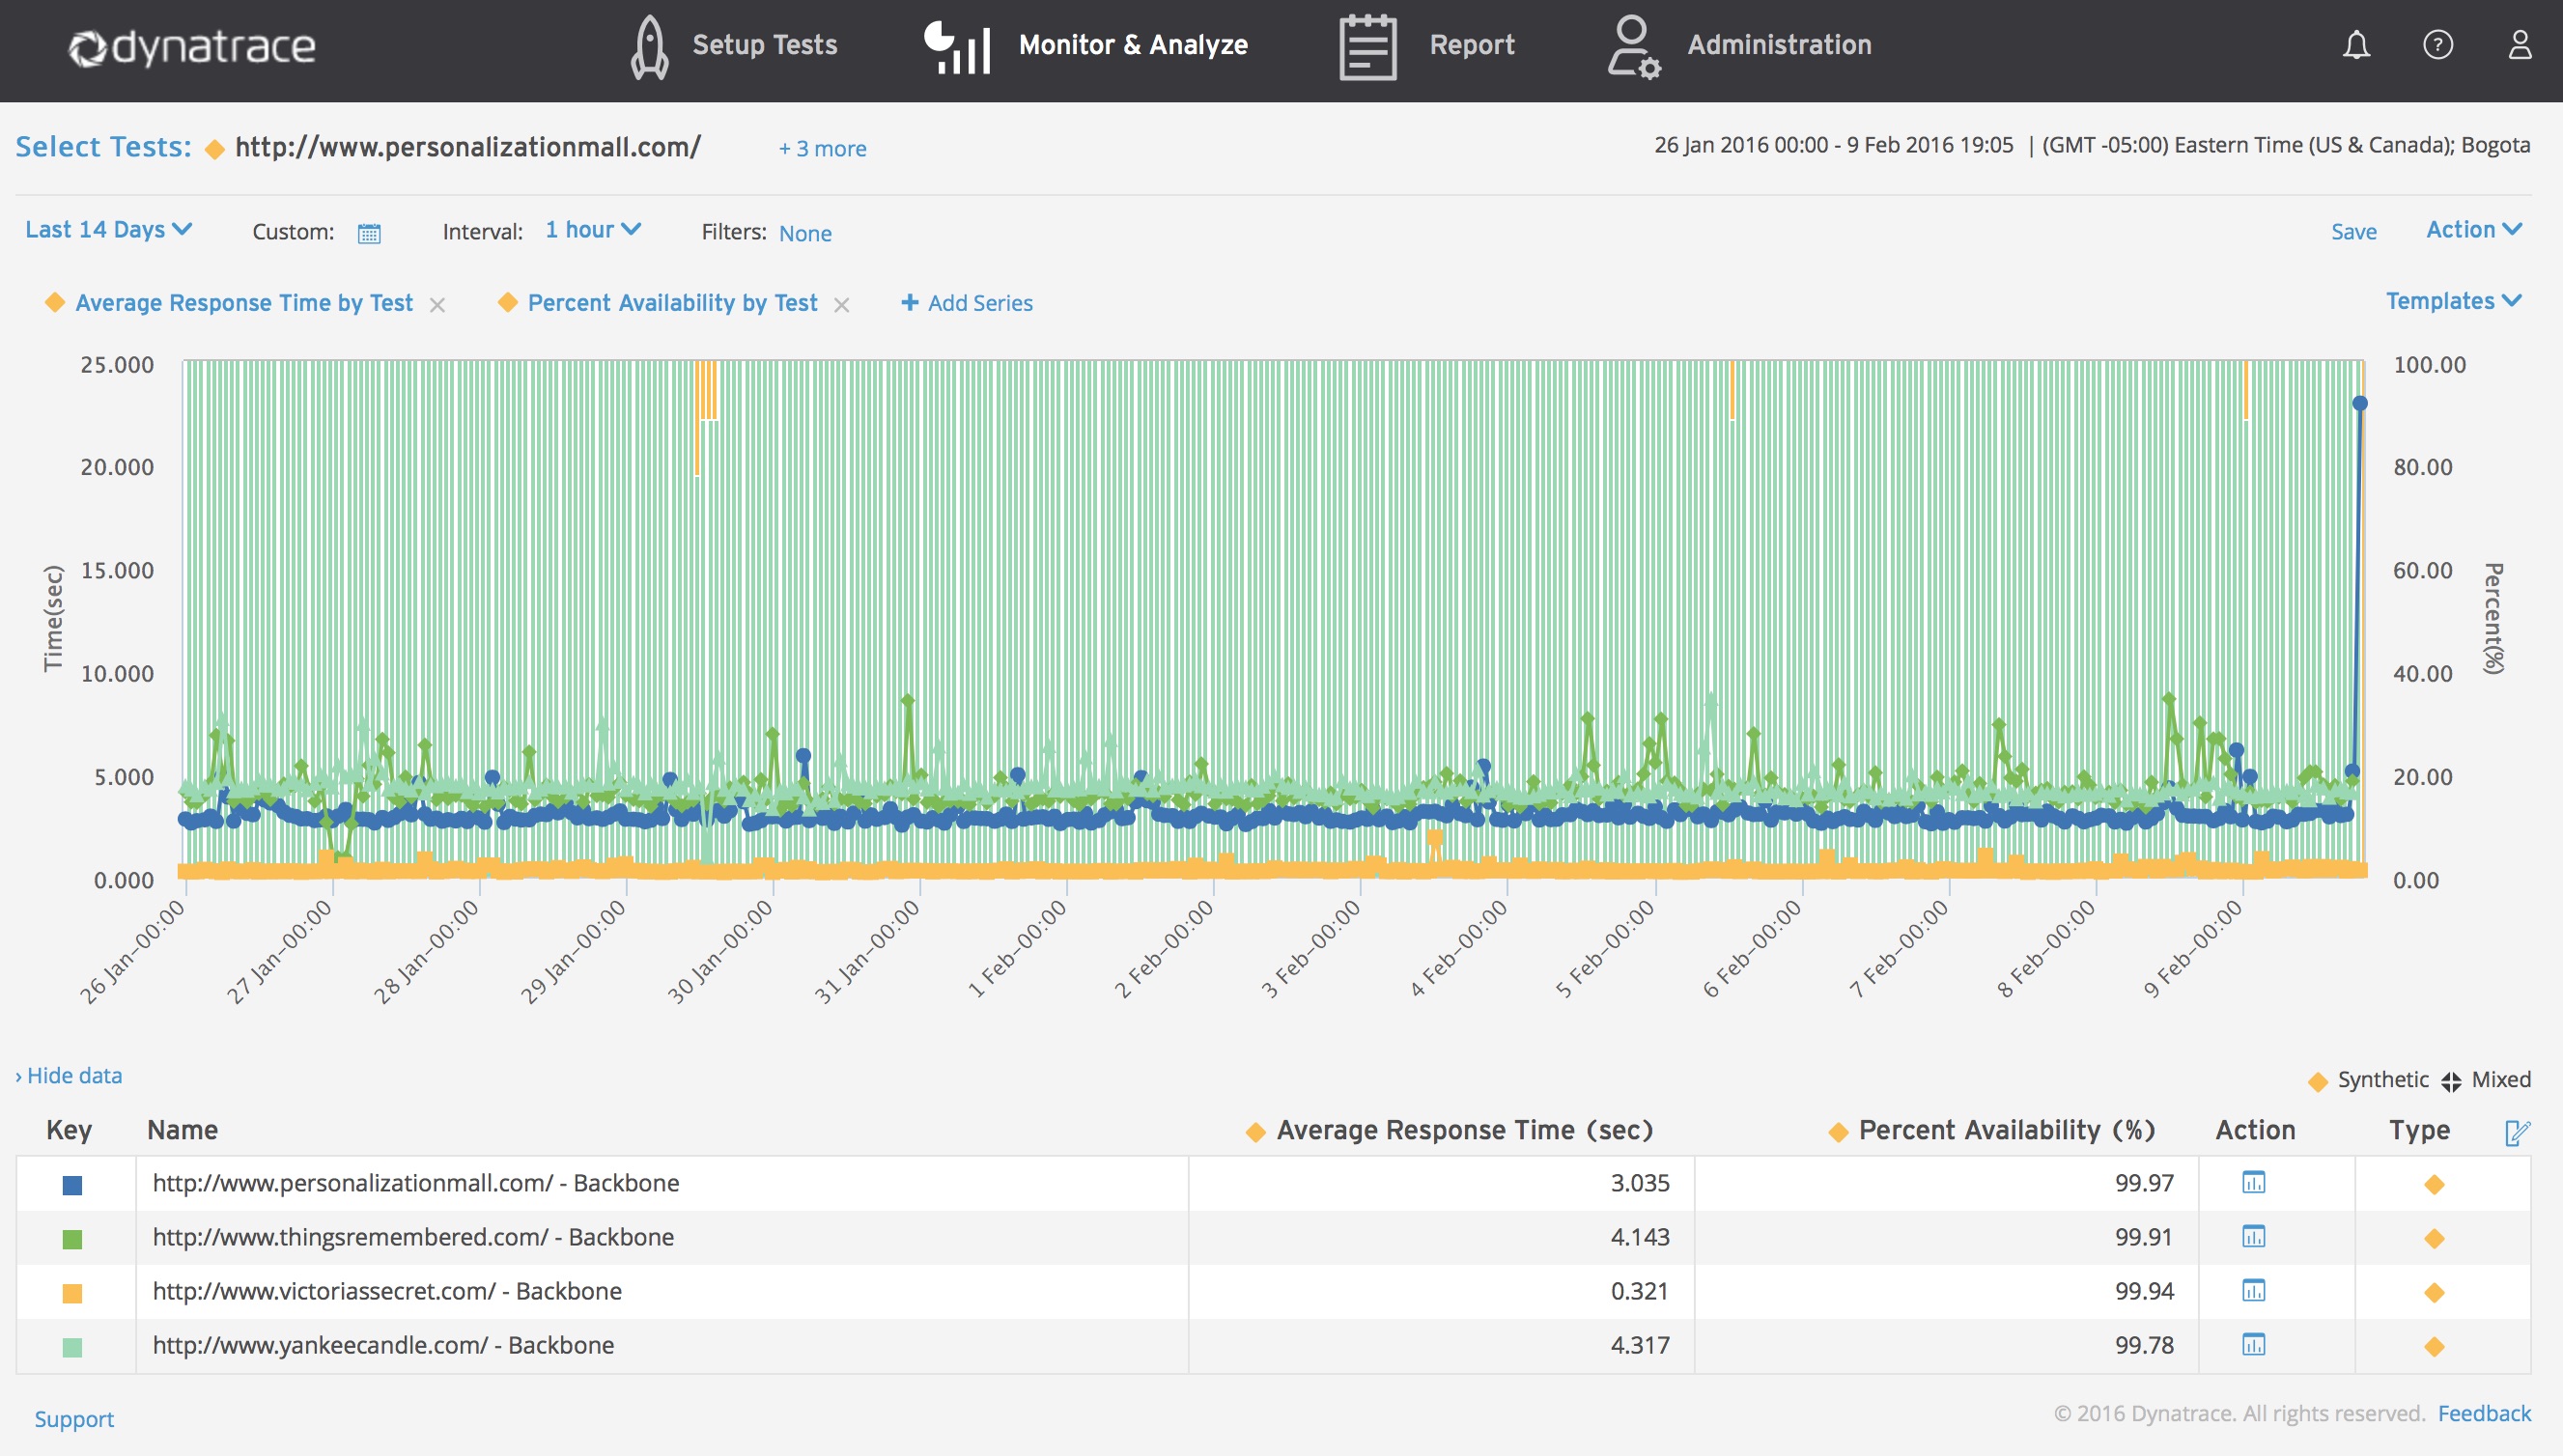
Task: Click diamond beside Average Response Time series
Action: click(55, 302)
